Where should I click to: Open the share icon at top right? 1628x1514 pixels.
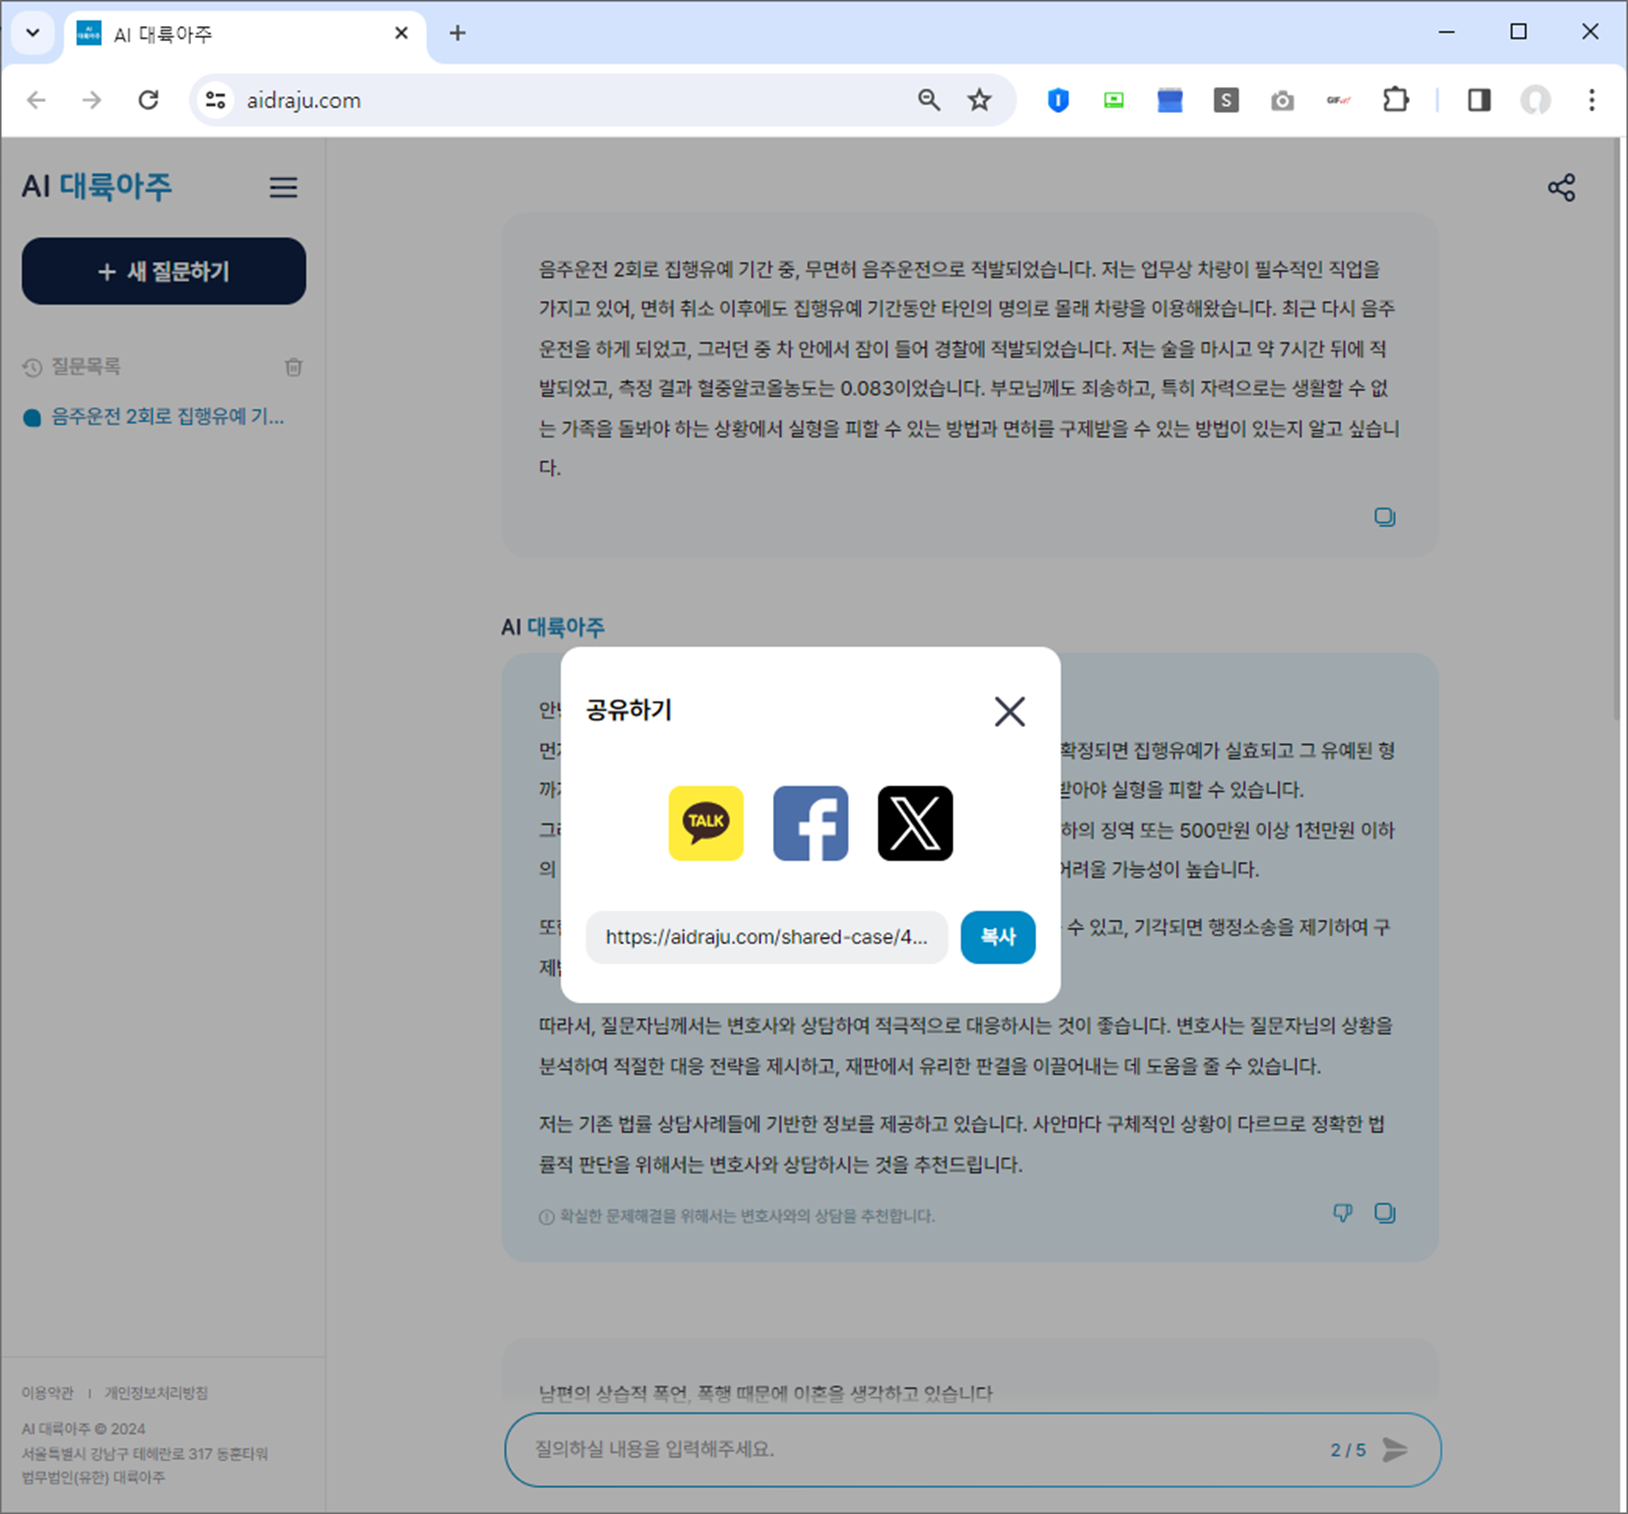click(x=1561, y=186)
